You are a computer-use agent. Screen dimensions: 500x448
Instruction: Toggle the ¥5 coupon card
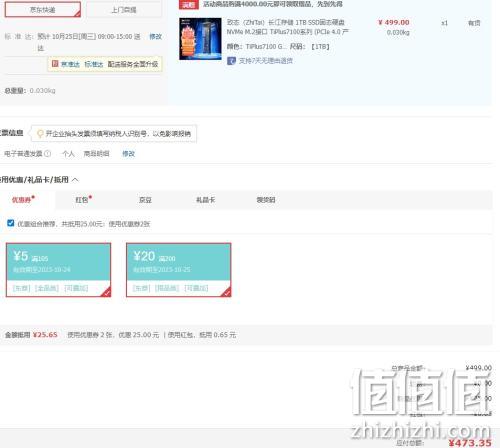pos(58,270)
